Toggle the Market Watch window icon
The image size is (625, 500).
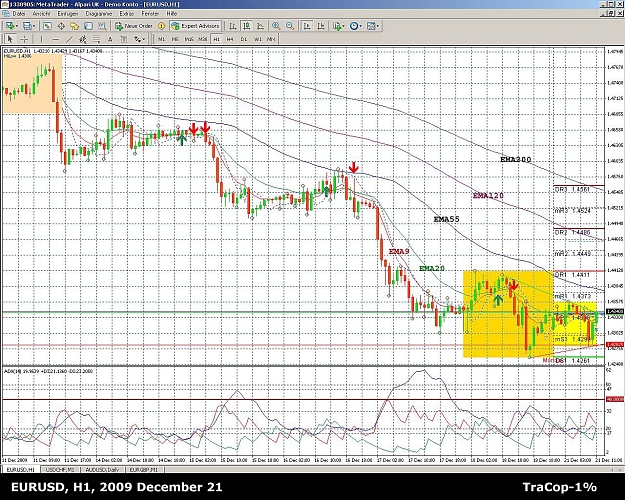click(x=47, y=26)
